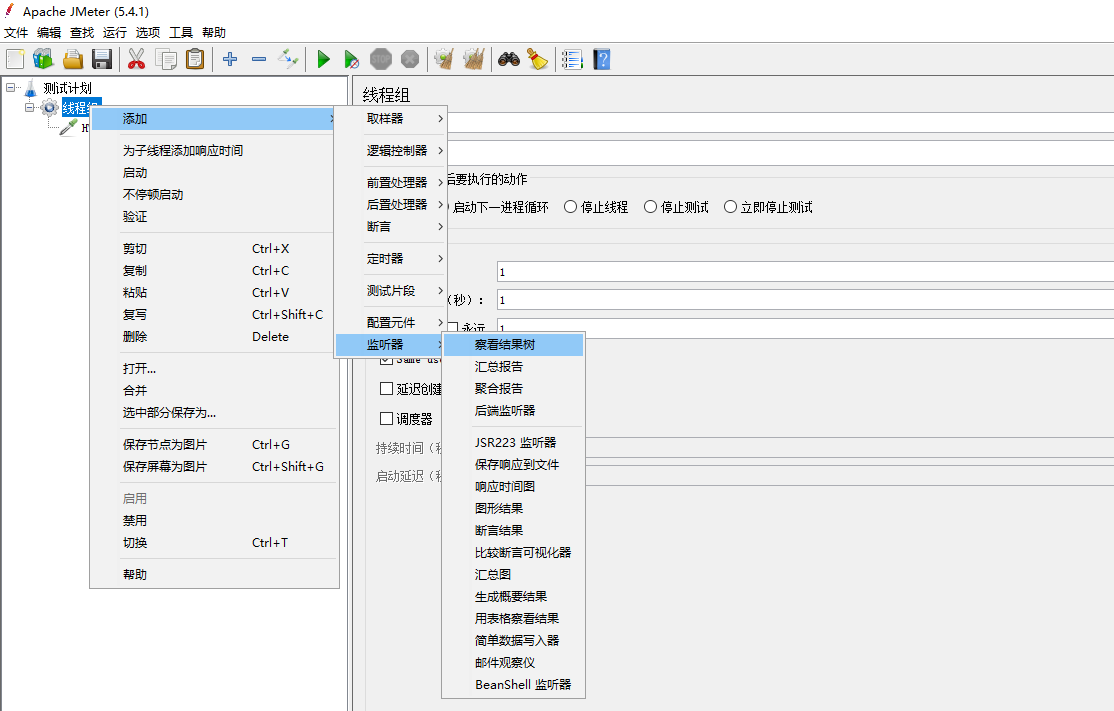
Task: Click the Stop test icon
Action: click(x=381, y=59)
